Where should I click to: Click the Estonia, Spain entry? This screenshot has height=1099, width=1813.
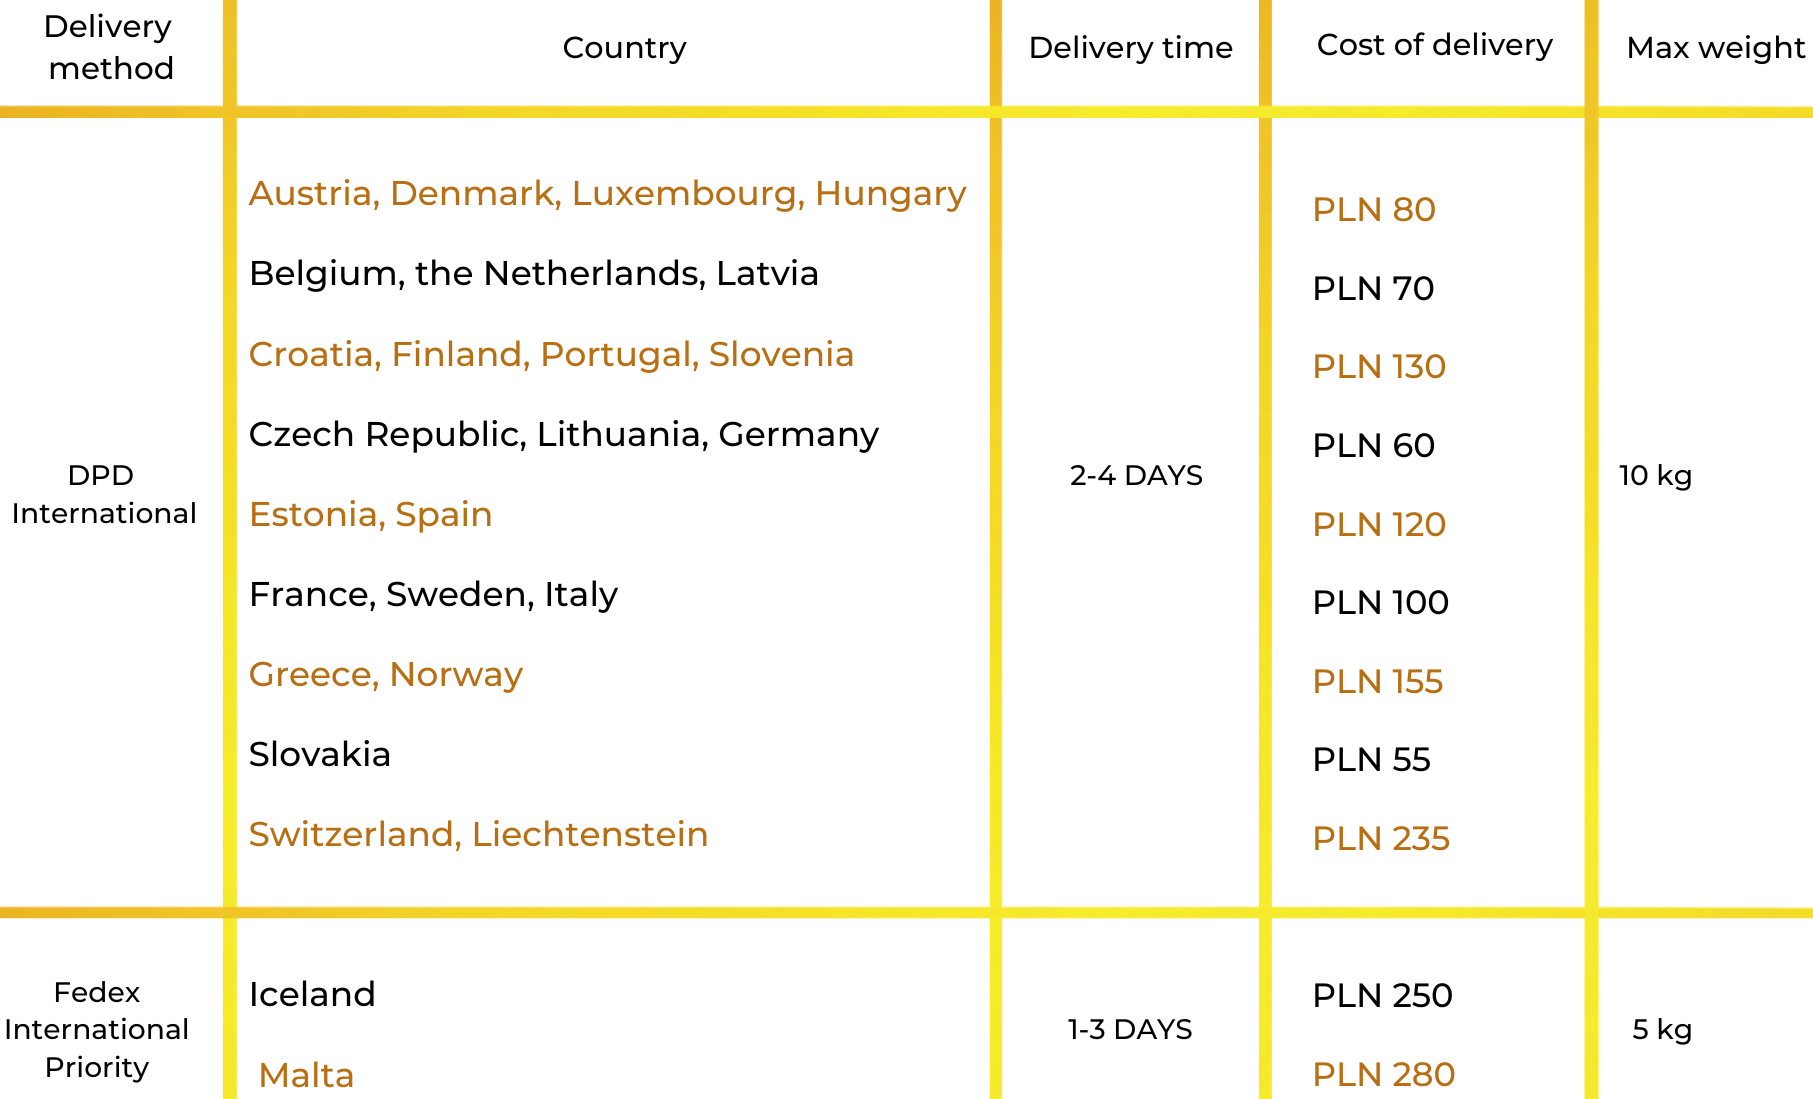click(x=370, y=514)
